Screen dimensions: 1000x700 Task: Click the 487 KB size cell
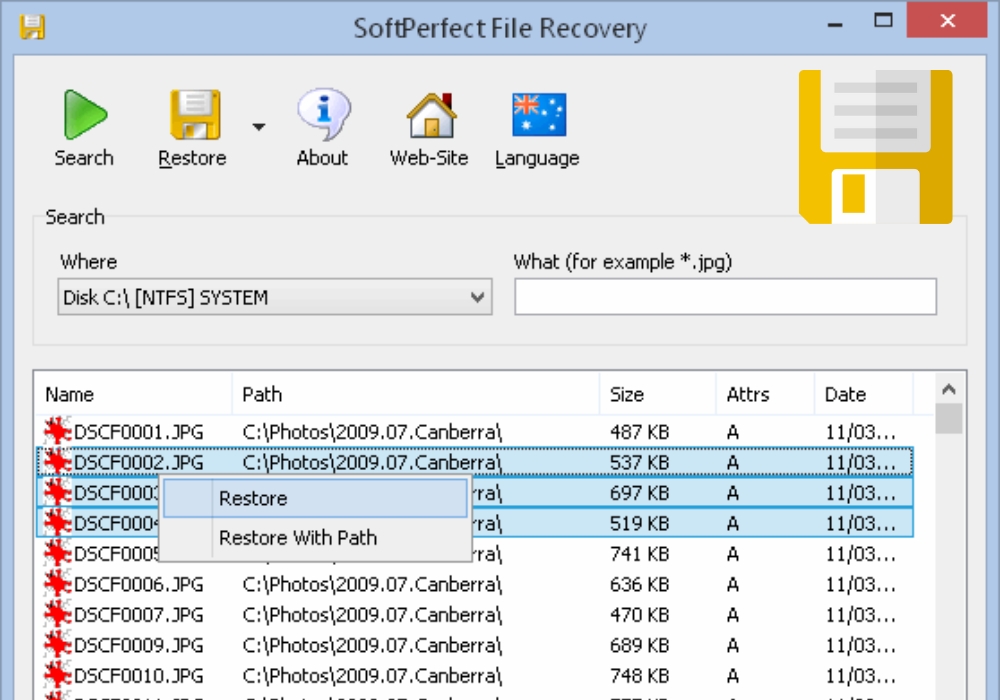tap(639, 432)
